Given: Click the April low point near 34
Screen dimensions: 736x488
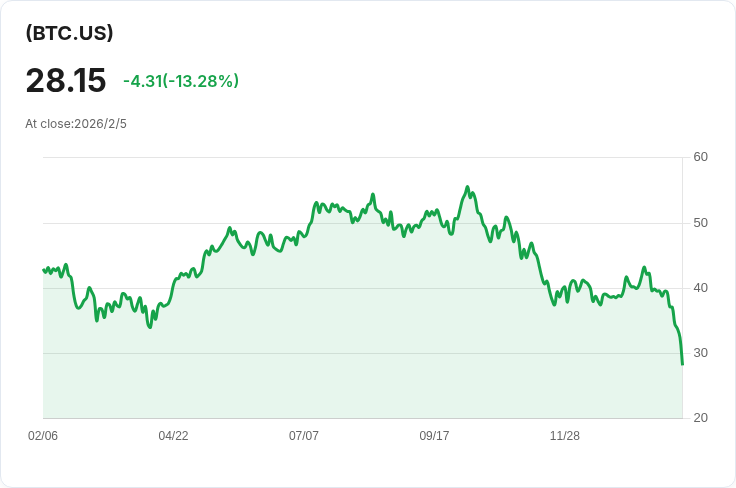Looking at the screenshot, I should pyautogui.click(x=150, y=327).
